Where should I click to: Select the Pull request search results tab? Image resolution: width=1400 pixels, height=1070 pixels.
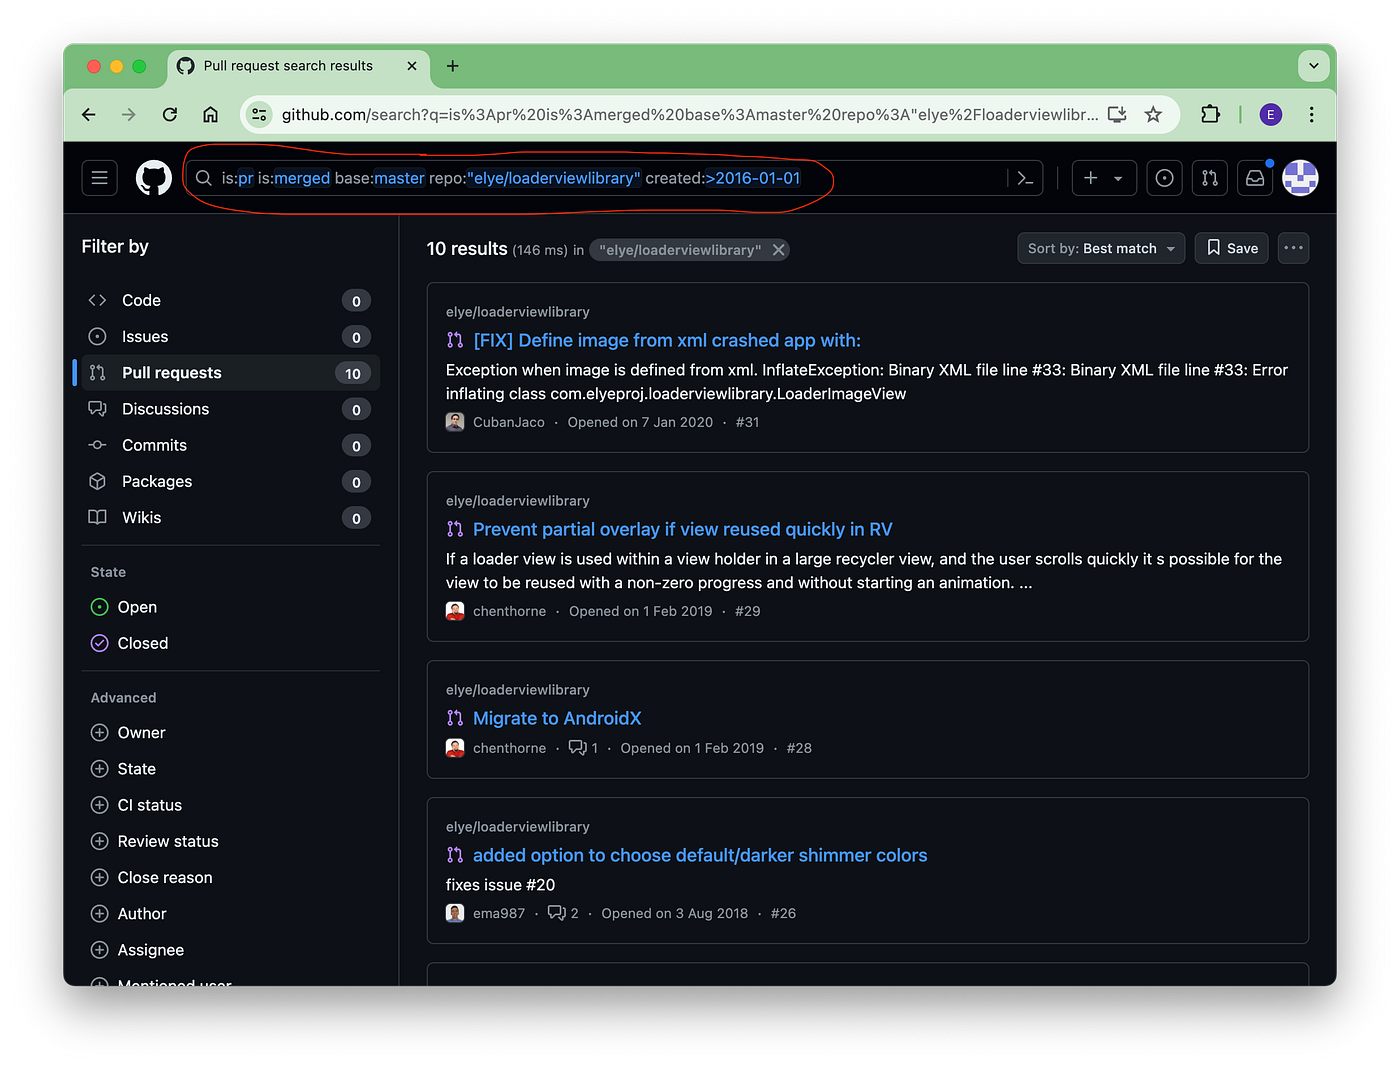[298, 66]
